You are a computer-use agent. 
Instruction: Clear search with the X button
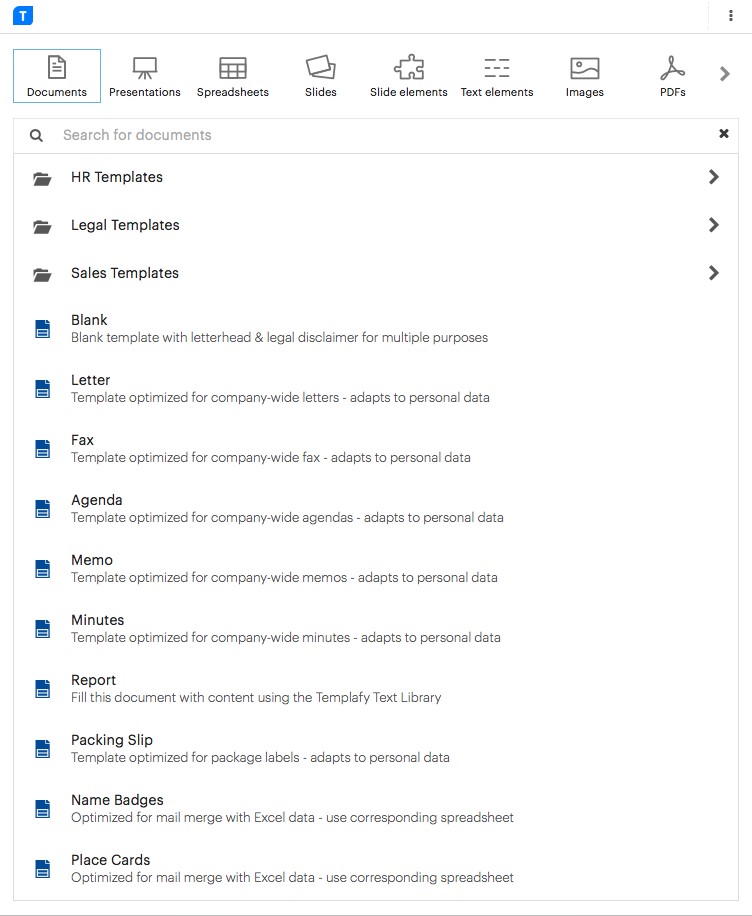tap(723, 134)
